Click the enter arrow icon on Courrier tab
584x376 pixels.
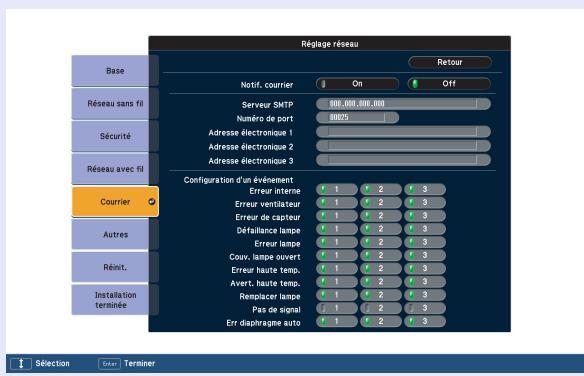[x=152, y=202]
